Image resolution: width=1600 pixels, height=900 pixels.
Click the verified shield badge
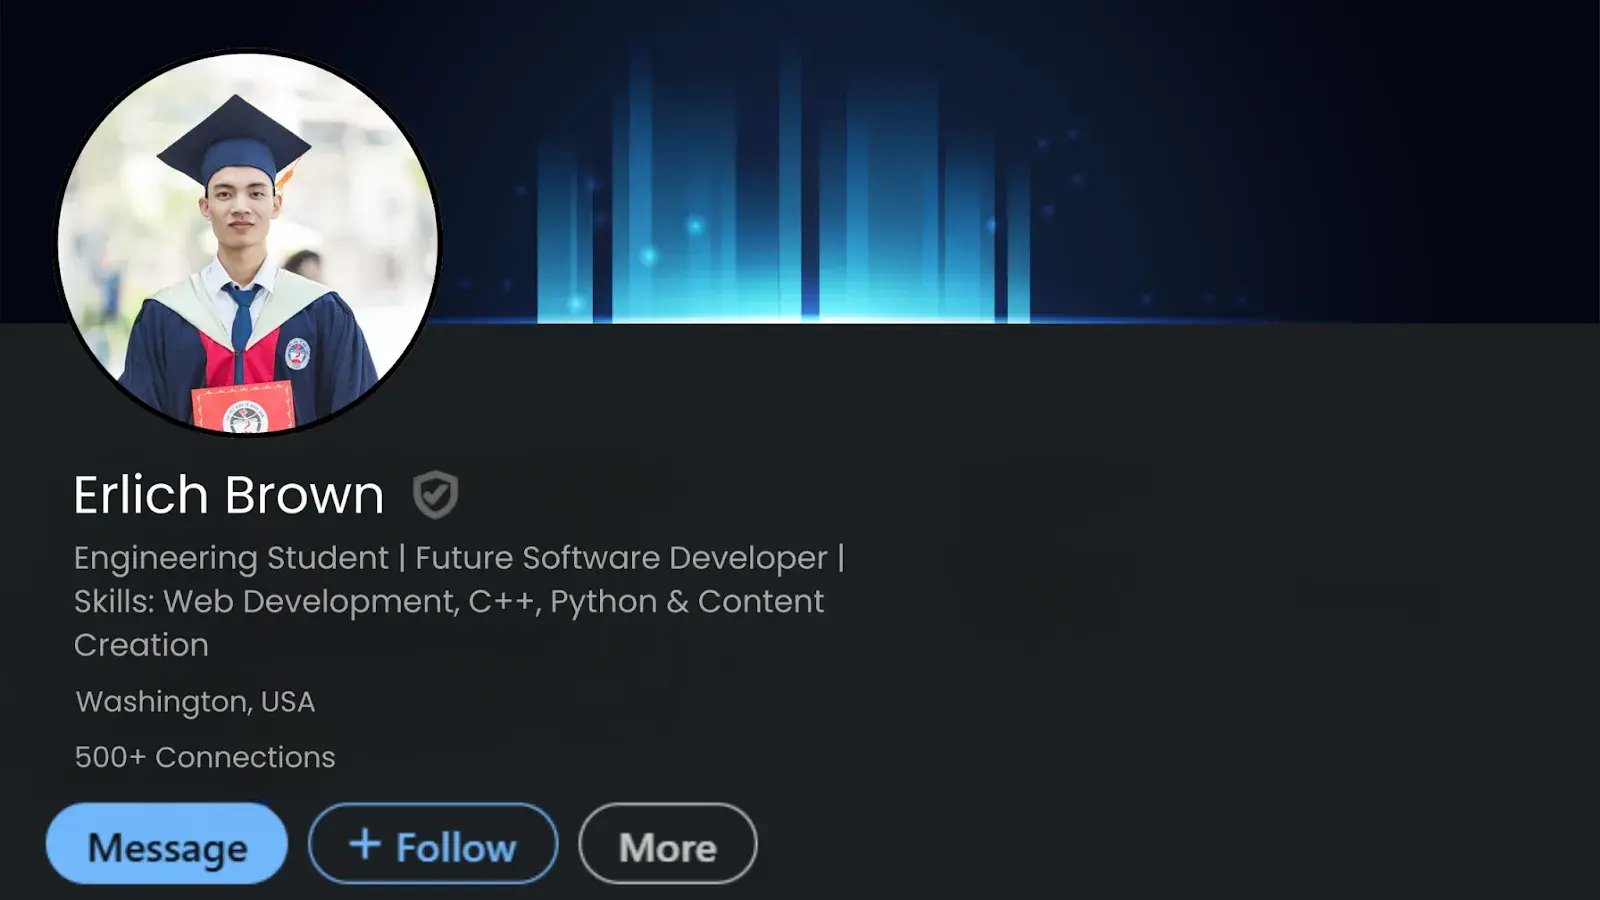pos(435,495)
